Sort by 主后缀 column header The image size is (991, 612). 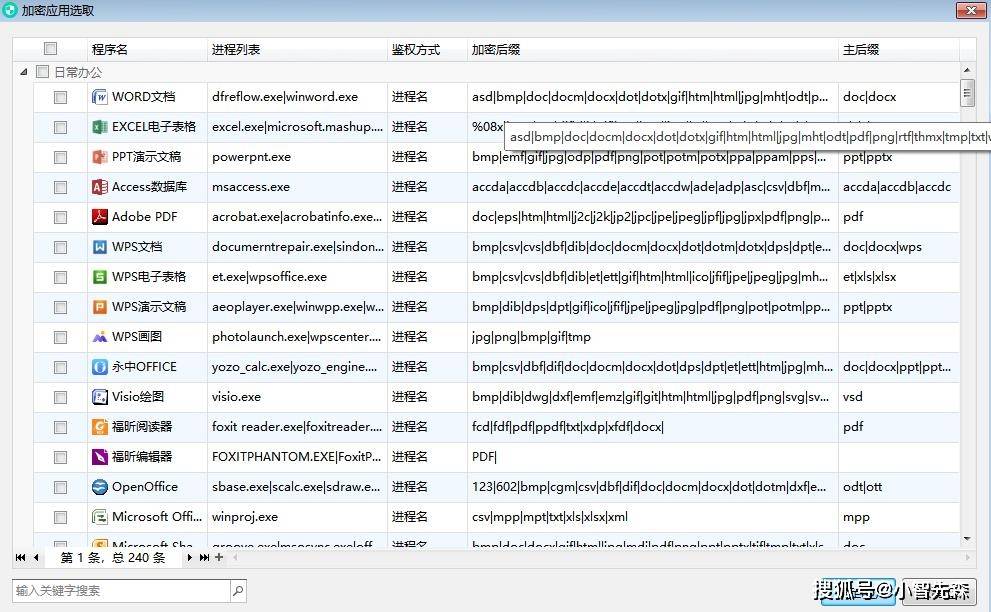(899, 49)
